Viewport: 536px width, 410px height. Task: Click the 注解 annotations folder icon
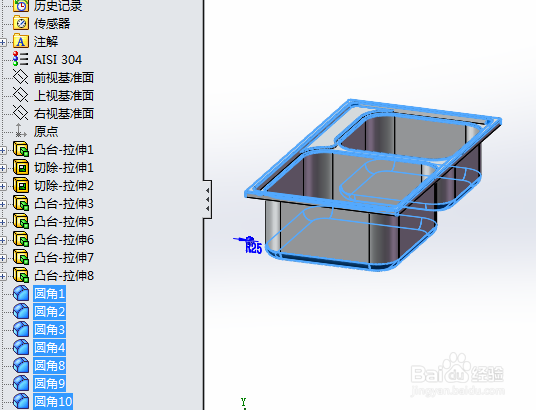(21, 42)
